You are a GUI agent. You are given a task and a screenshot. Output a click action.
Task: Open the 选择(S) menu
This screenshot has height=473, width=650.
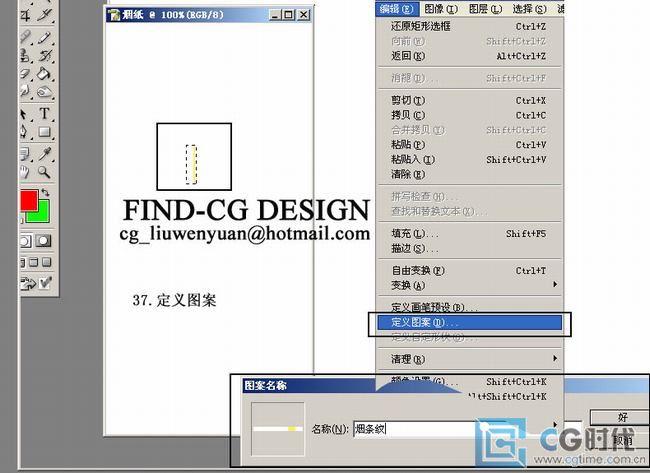click(x=529, y=9)
